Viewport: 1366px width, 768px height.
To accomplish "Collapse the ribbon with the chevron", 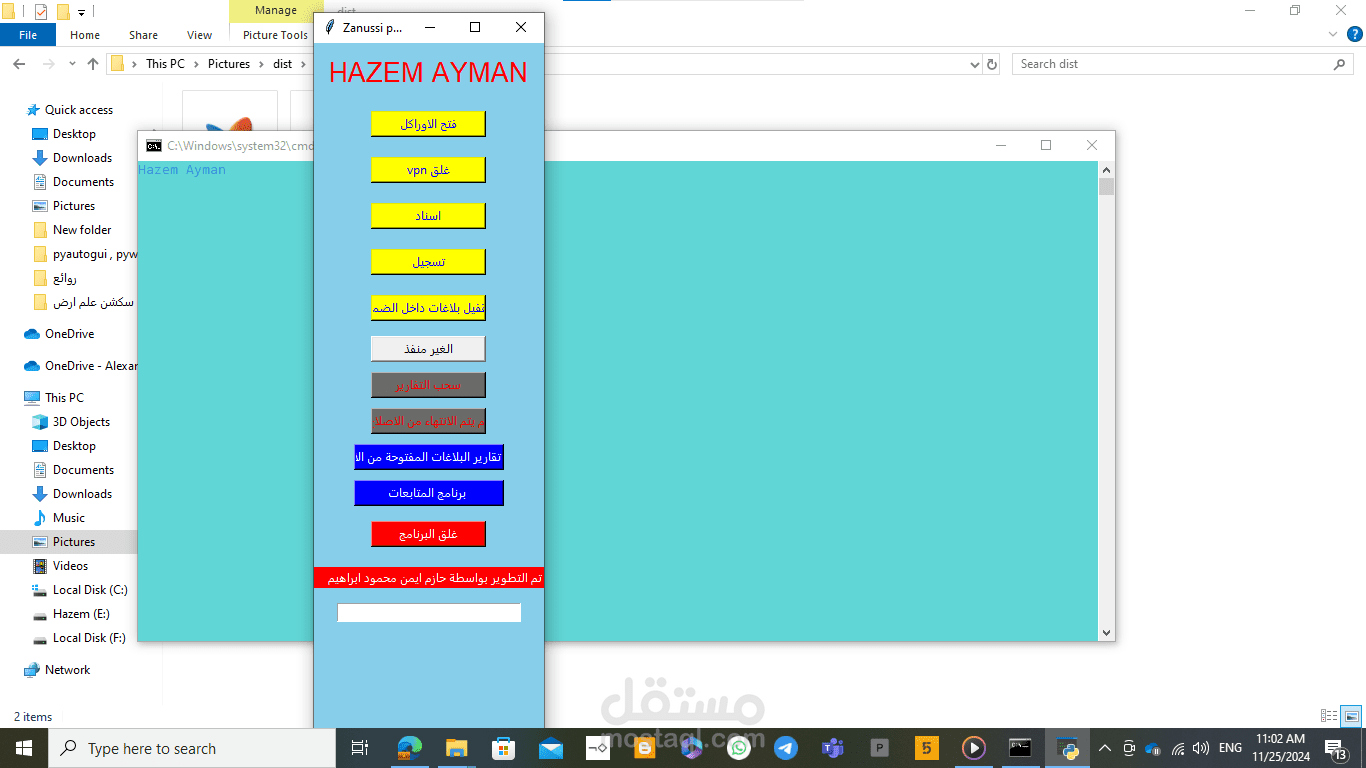I will [x=1332, y=34].
